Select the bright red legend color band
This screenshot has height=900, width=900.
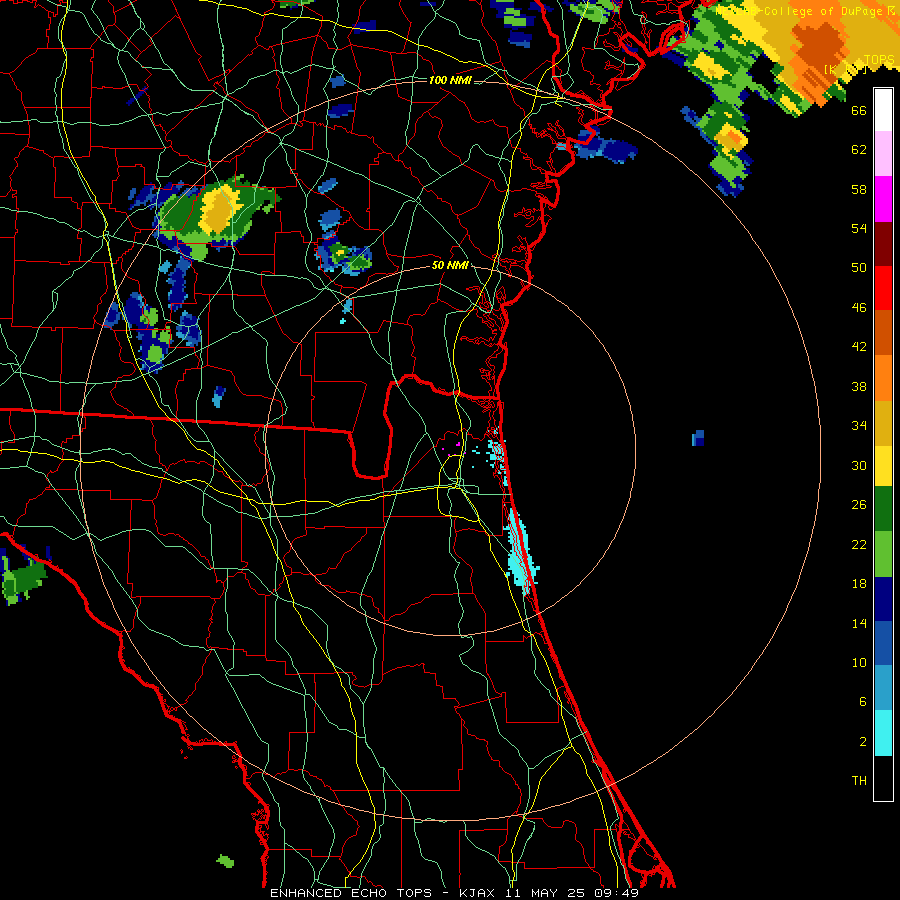tap(883, 288)
